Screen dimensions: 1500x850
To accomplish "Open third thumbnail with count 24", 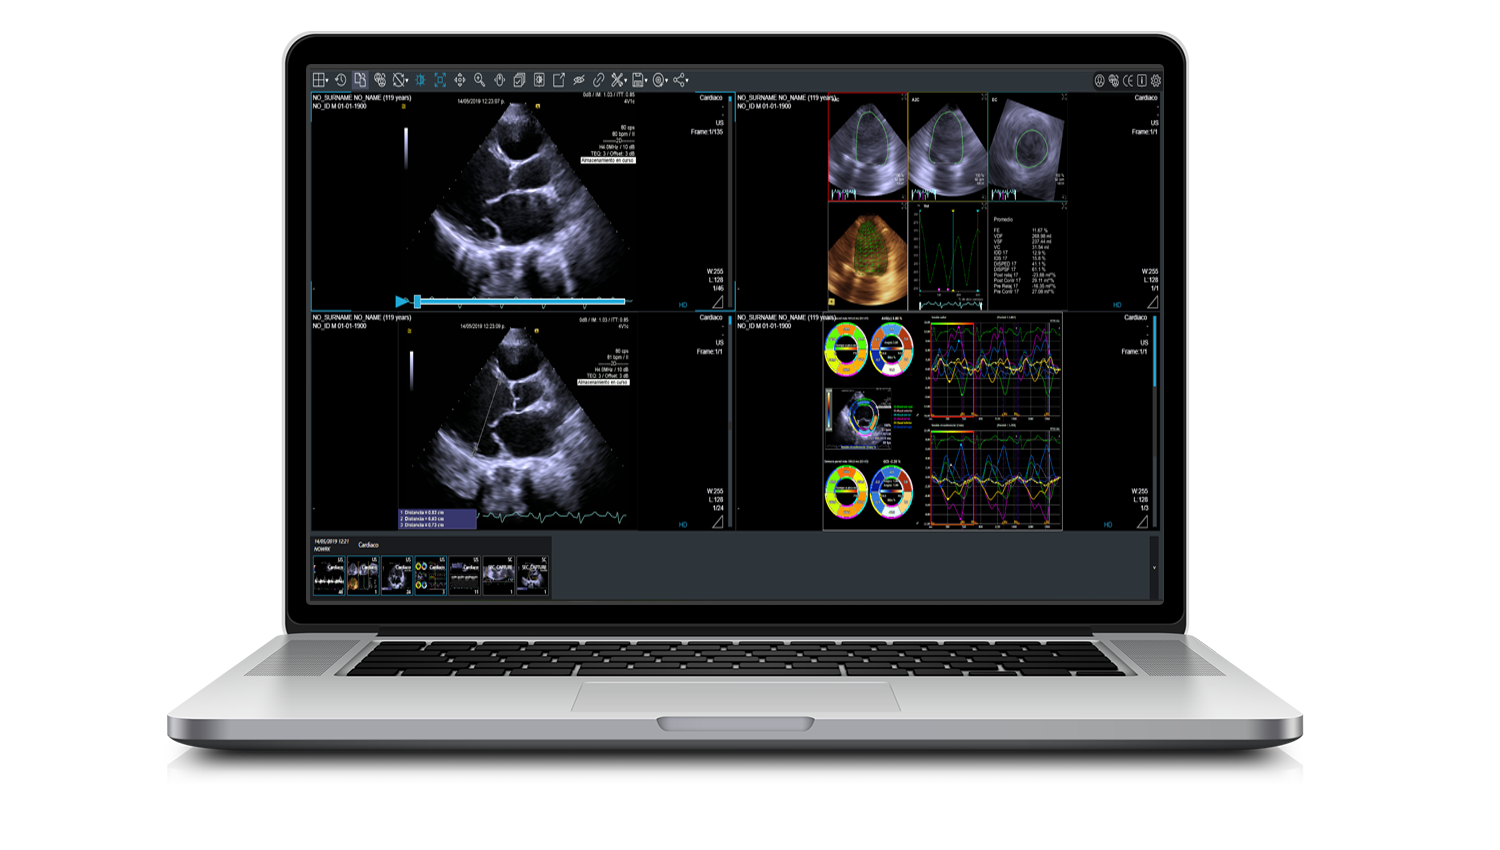I will coord(397,576).
